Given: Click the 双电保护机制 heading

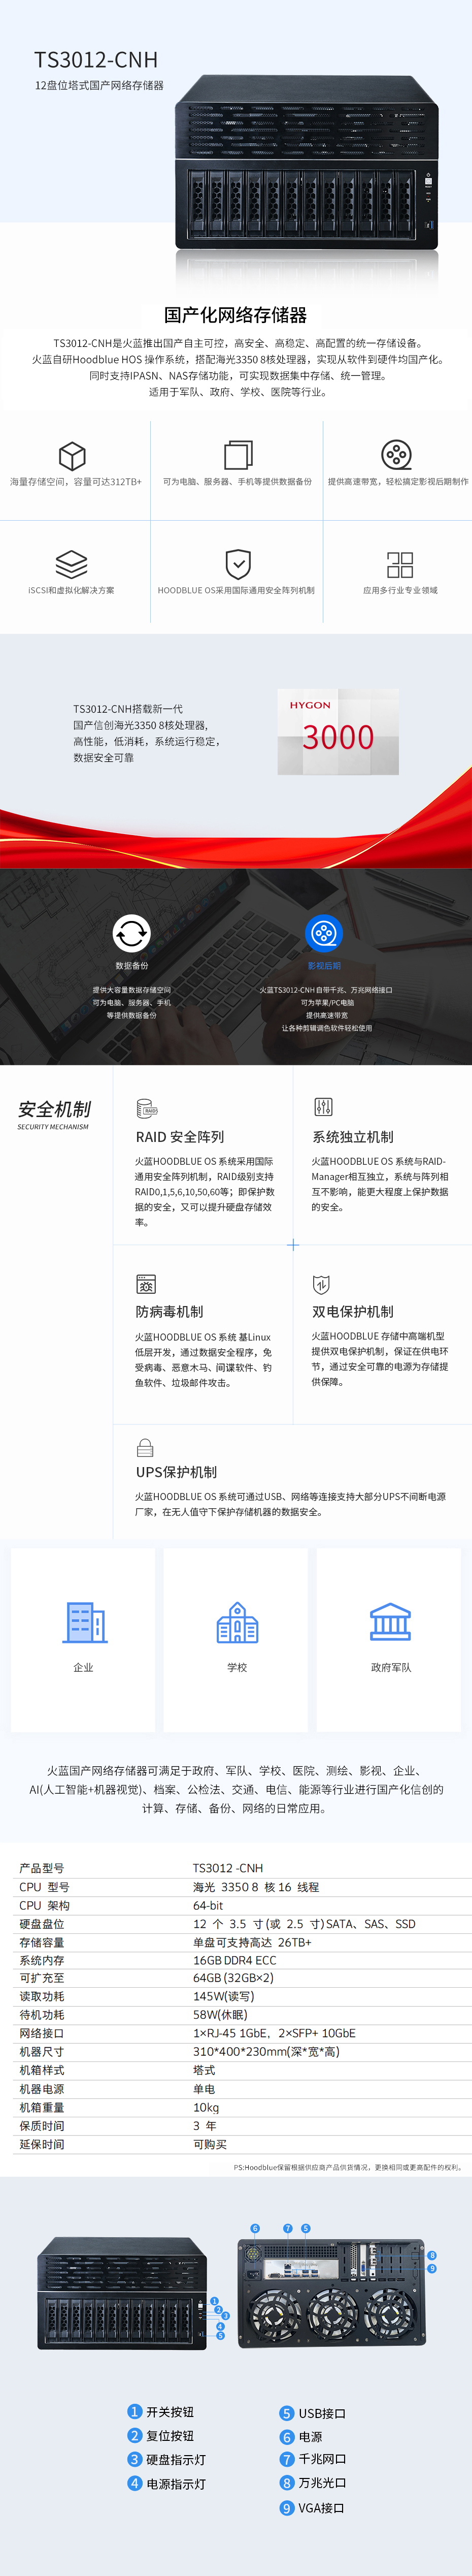Looking at the screenshot, I should click(x=353, y=1311).
